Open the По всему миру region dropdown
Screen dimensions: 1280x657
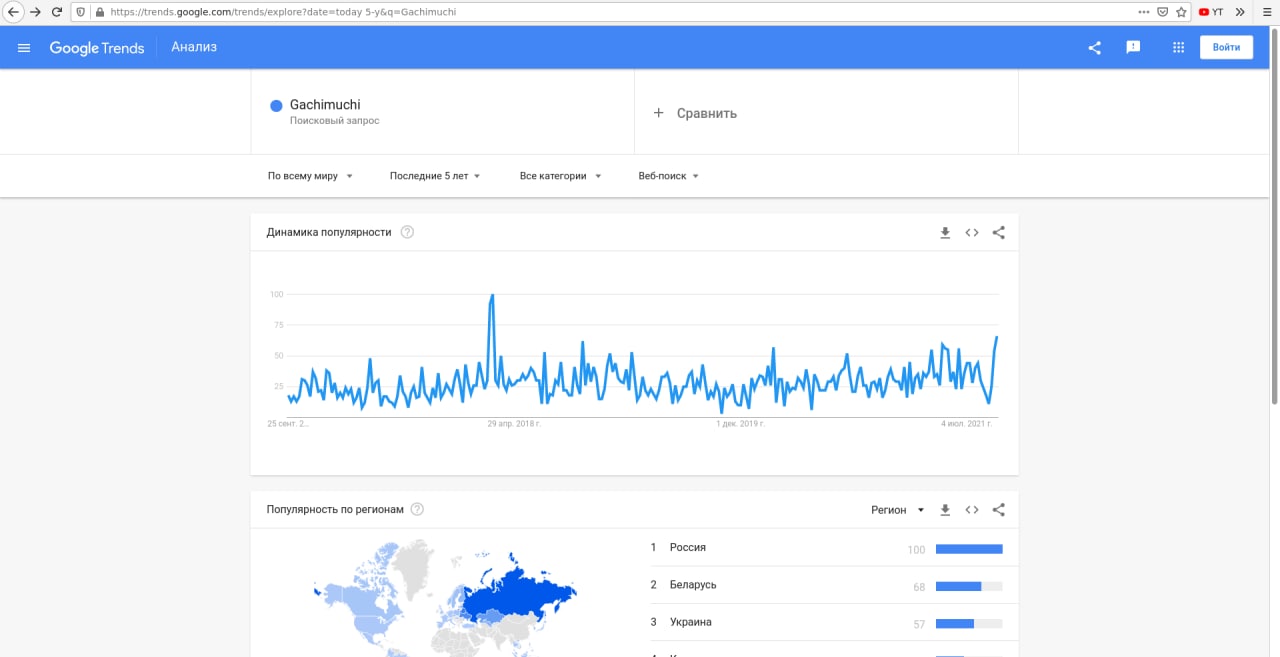tap(310, 176)
